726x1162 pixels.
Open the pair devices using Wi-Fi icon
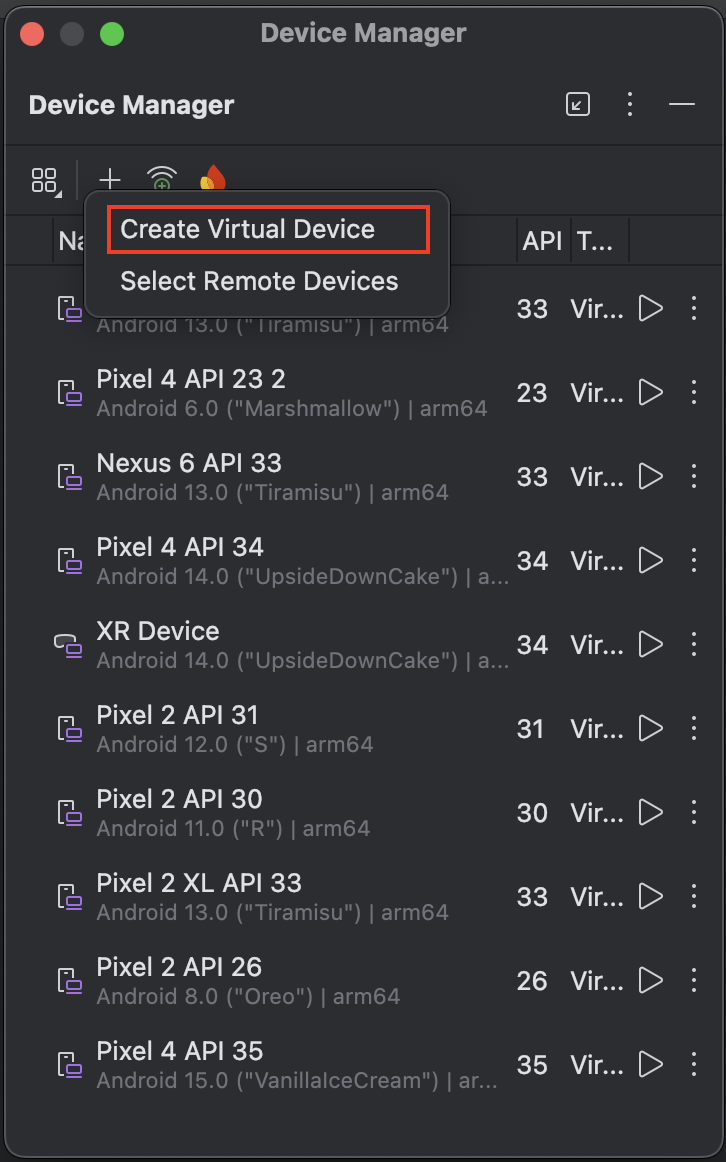[x=161, y=180]
